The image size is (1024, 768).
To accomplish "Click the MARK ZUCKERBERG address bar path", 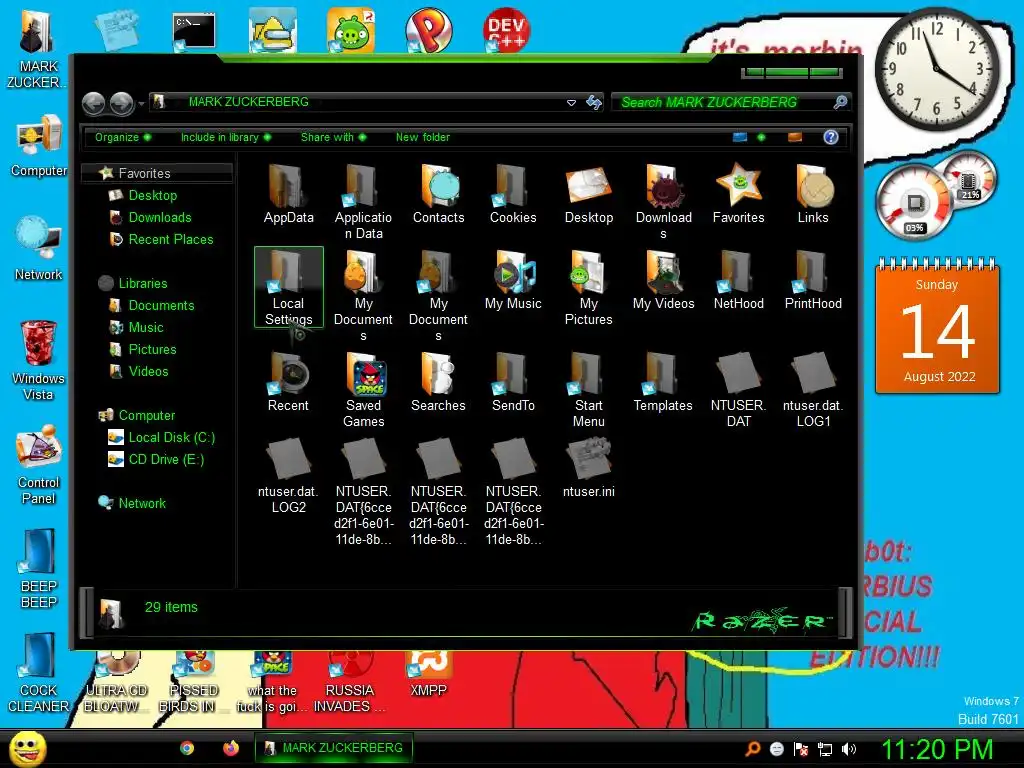I will 248,102.
